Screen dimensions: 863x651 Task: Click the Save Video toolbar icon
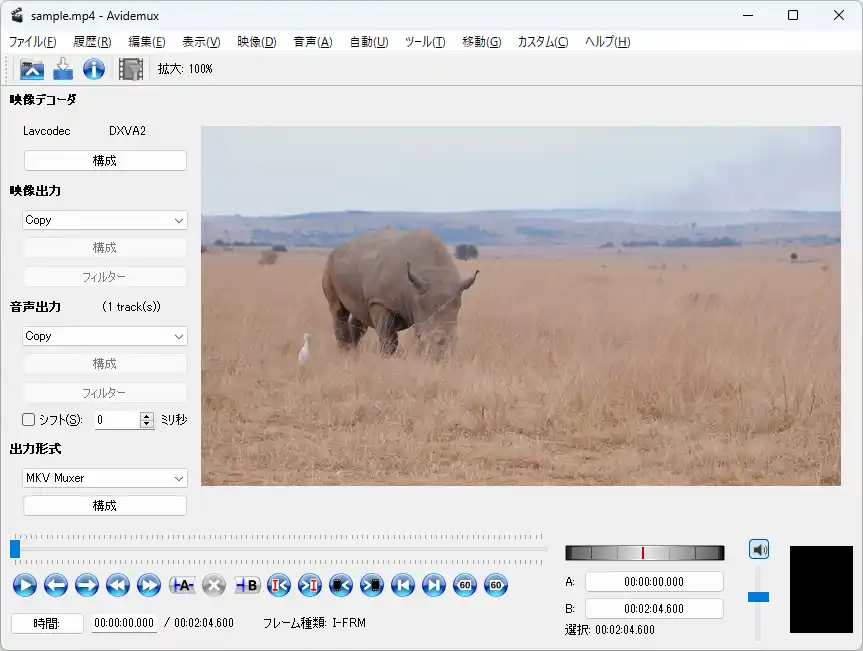63,69
